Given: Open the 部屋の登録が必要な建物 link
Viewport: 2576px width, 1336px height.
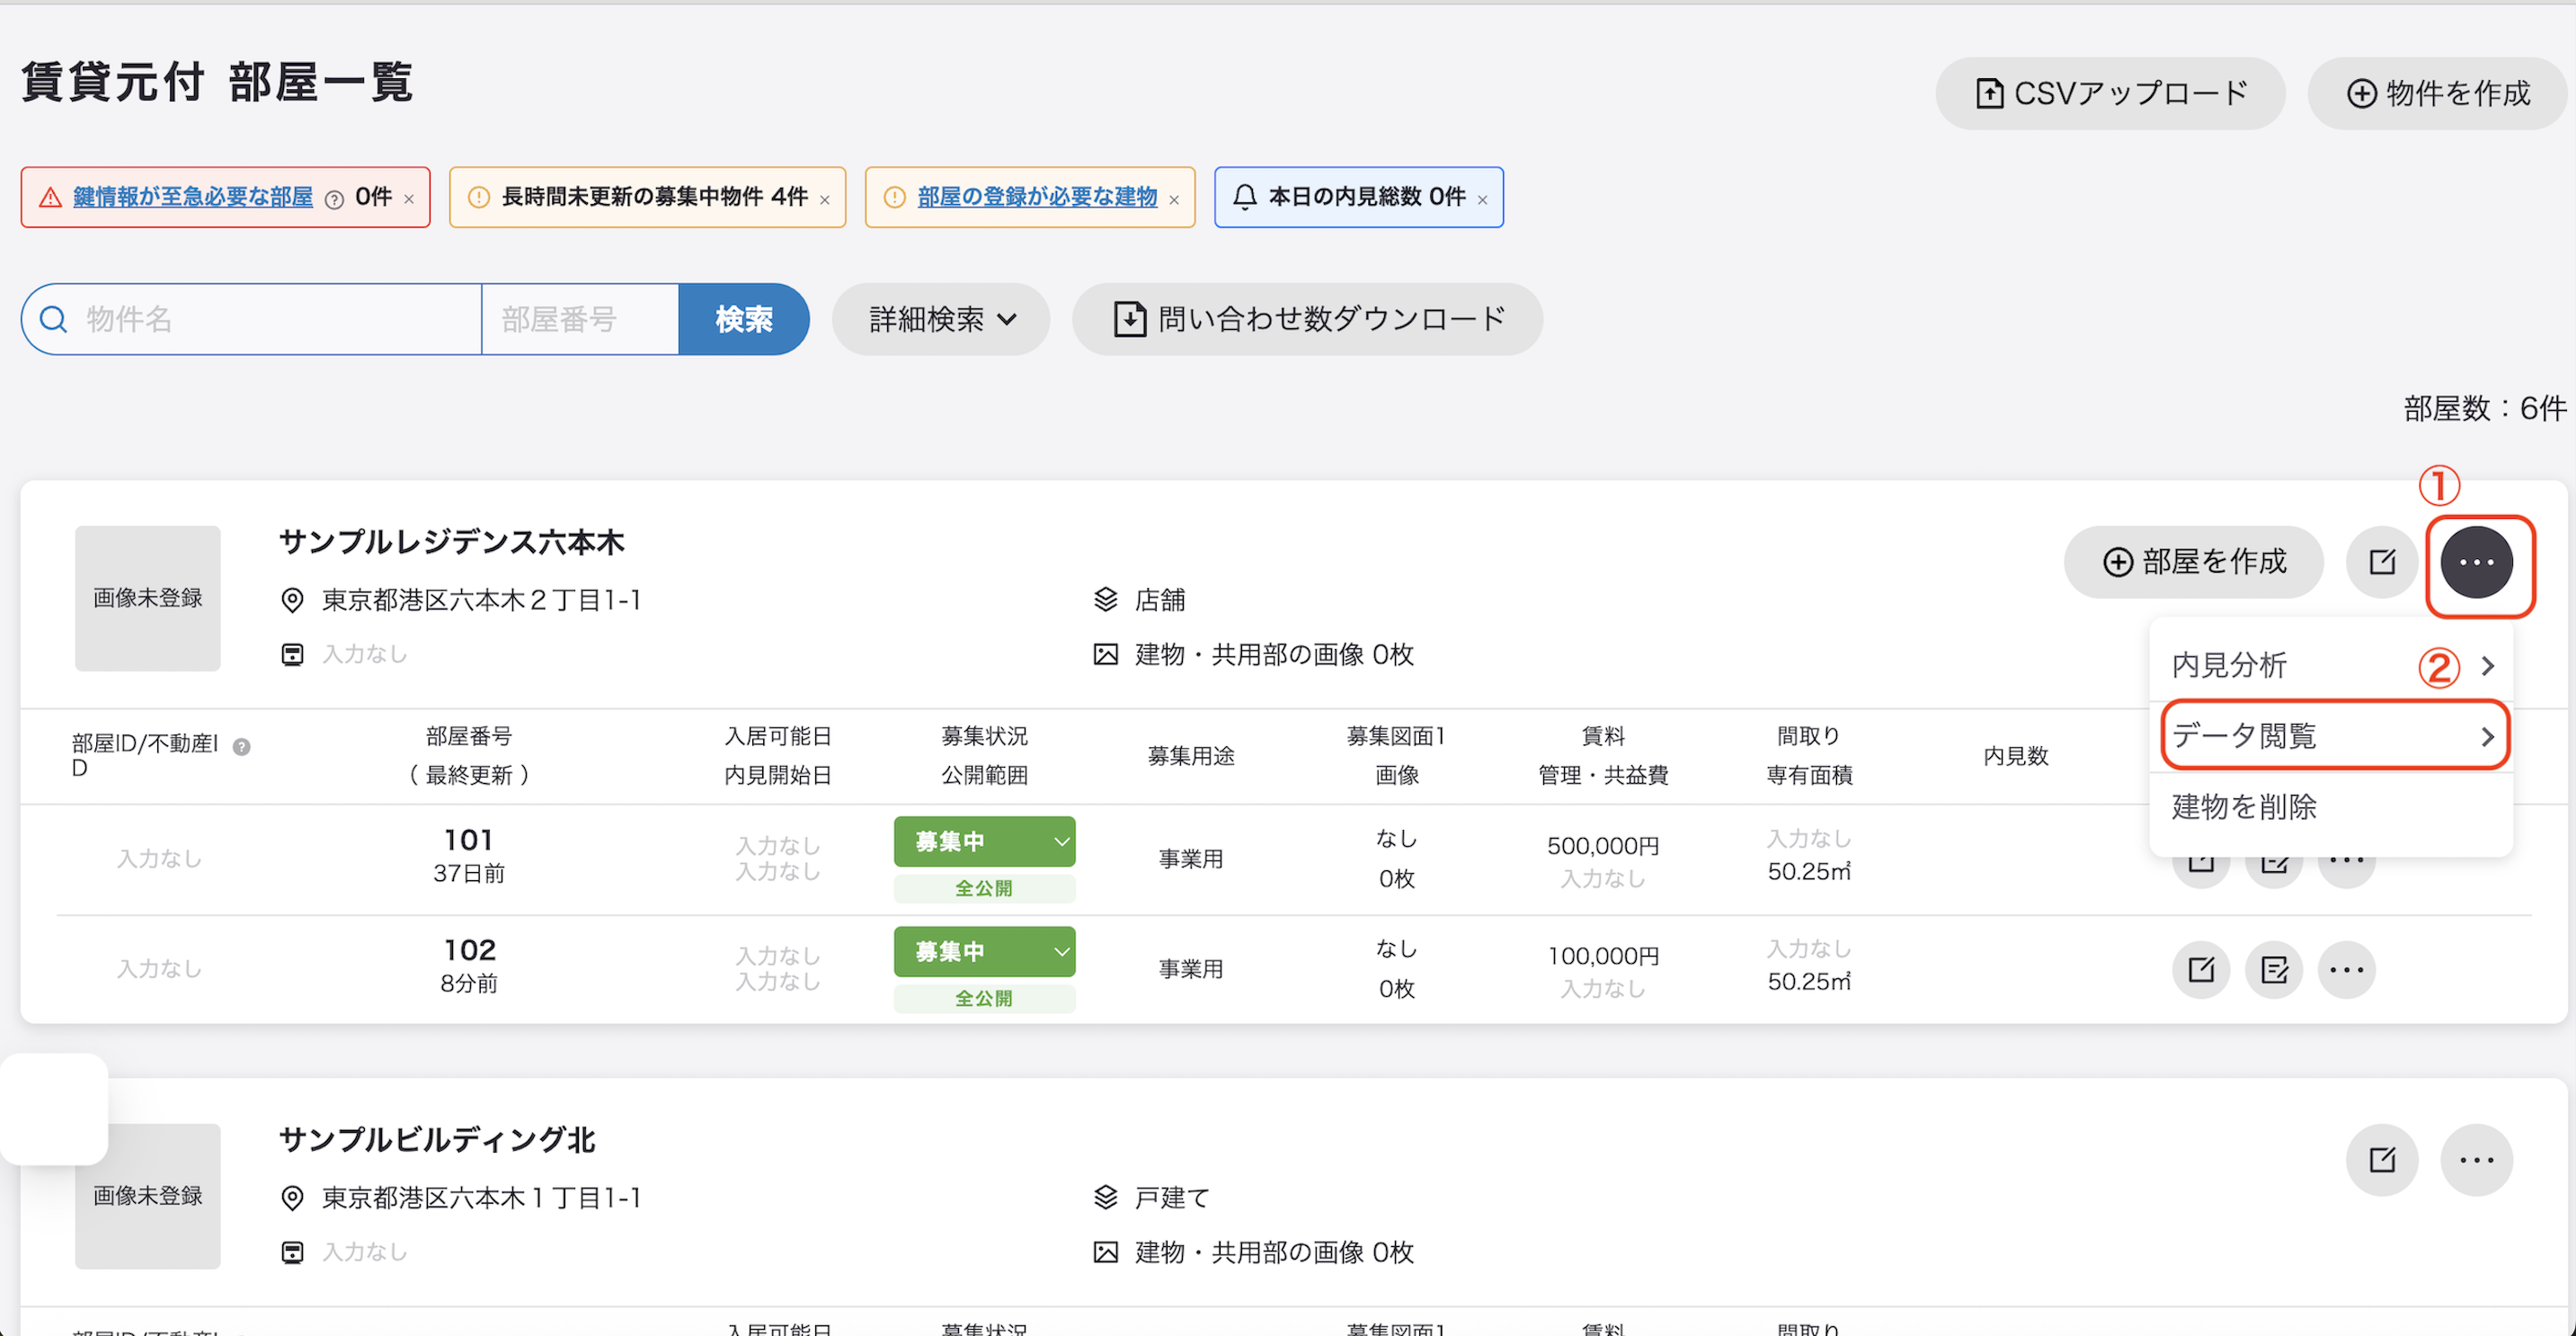Looking at the screenshot, I should pyautogui.click(x=1037, y=197).
